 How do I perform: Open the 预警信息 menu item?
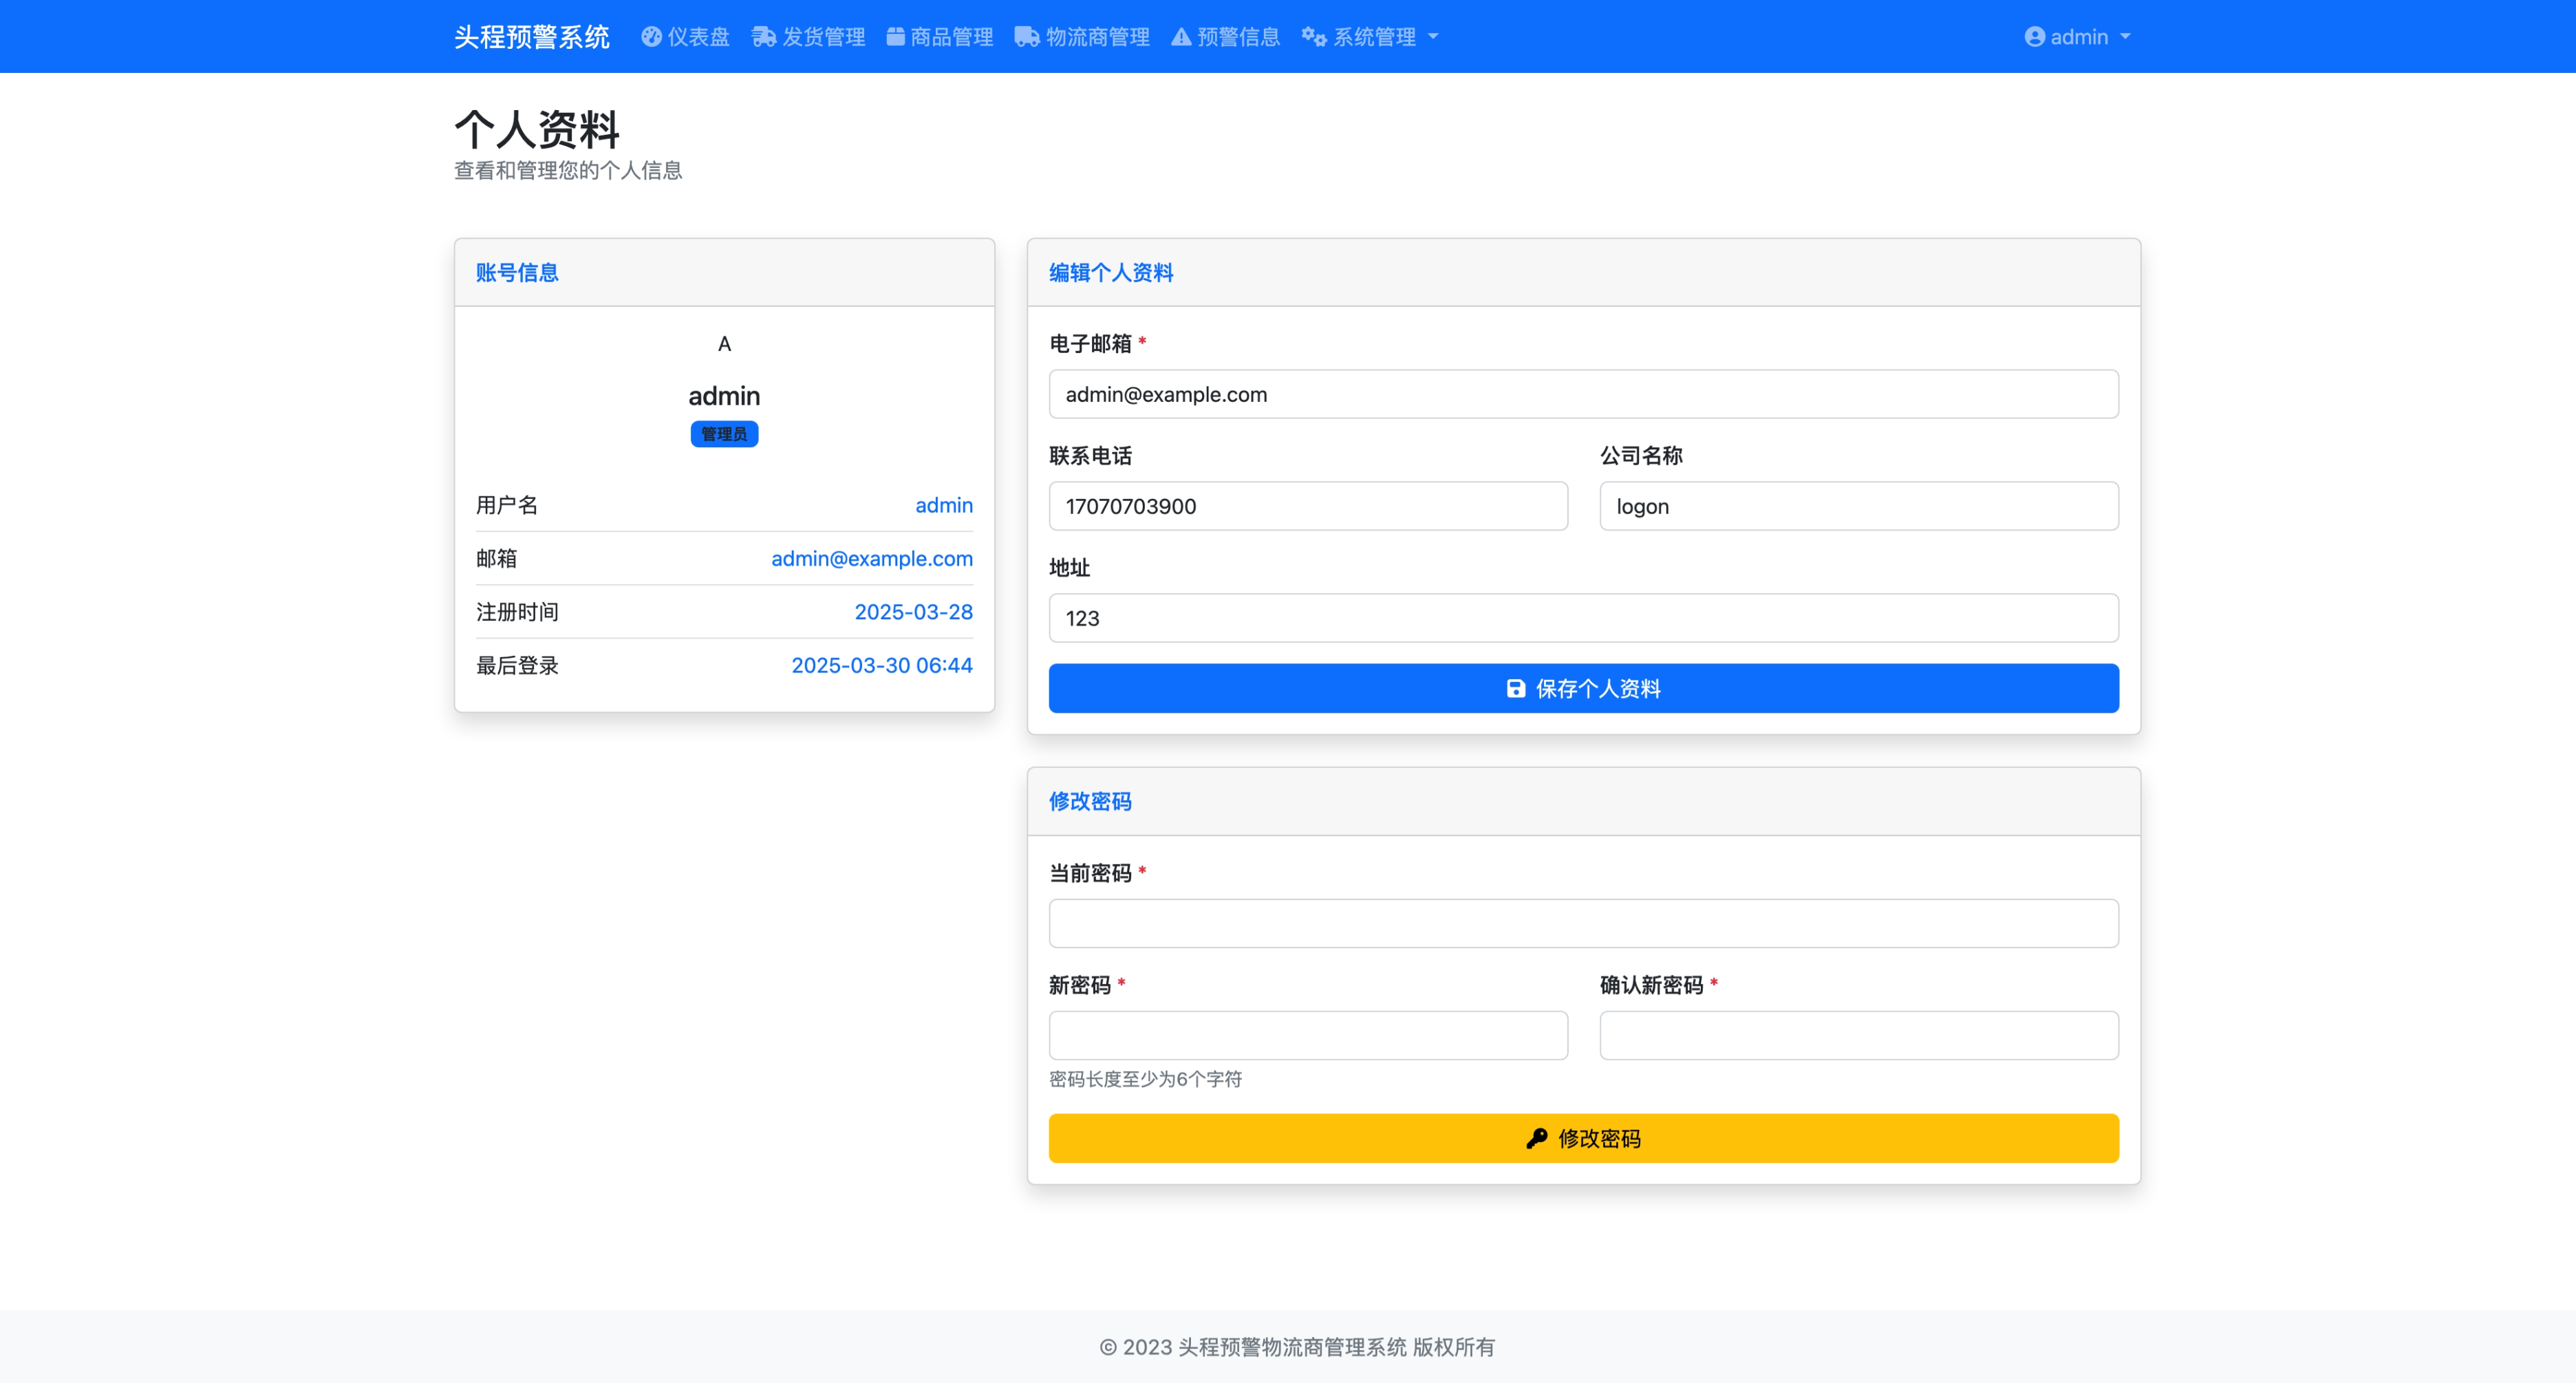tap(1238, 37)
